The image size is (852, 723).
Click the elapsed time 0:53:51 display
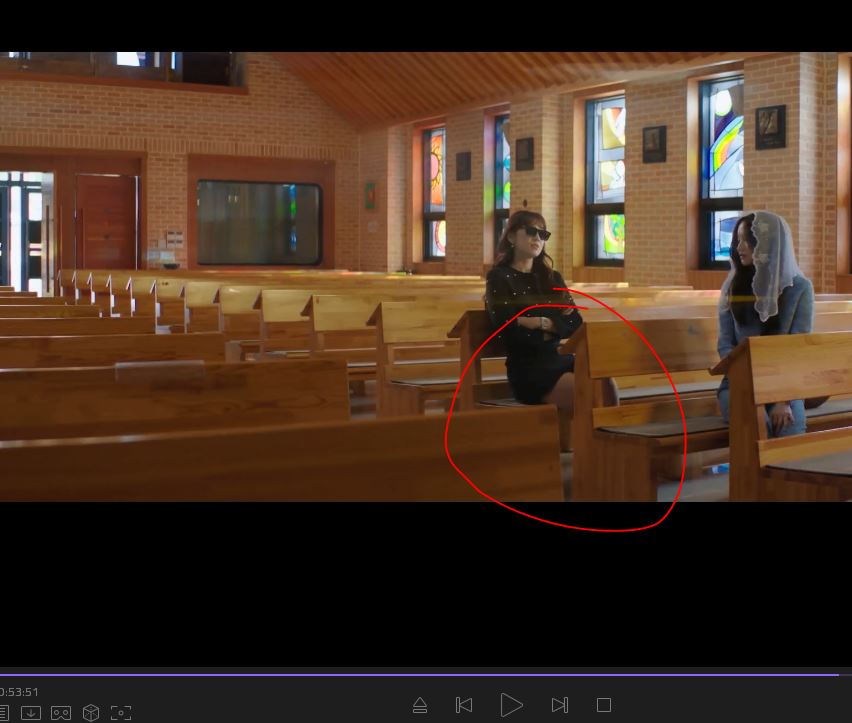click(19, 692)
